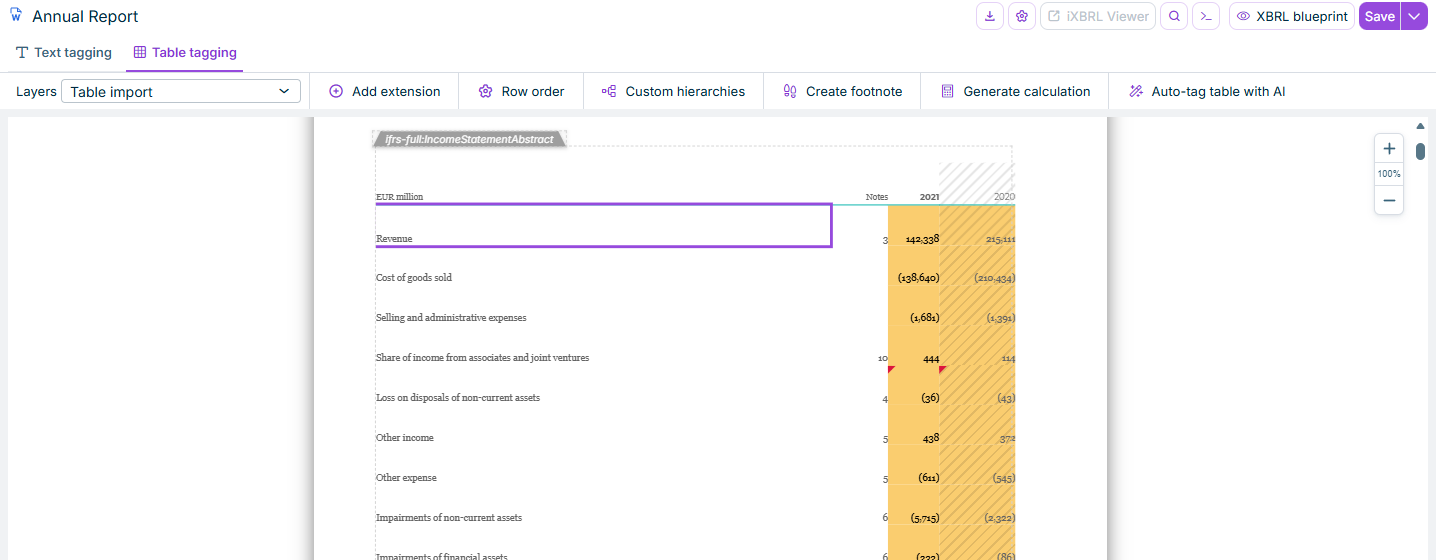Screen dimensions: 1436x560
Task: Open the Layers dropdown
Action: point(181,91)
